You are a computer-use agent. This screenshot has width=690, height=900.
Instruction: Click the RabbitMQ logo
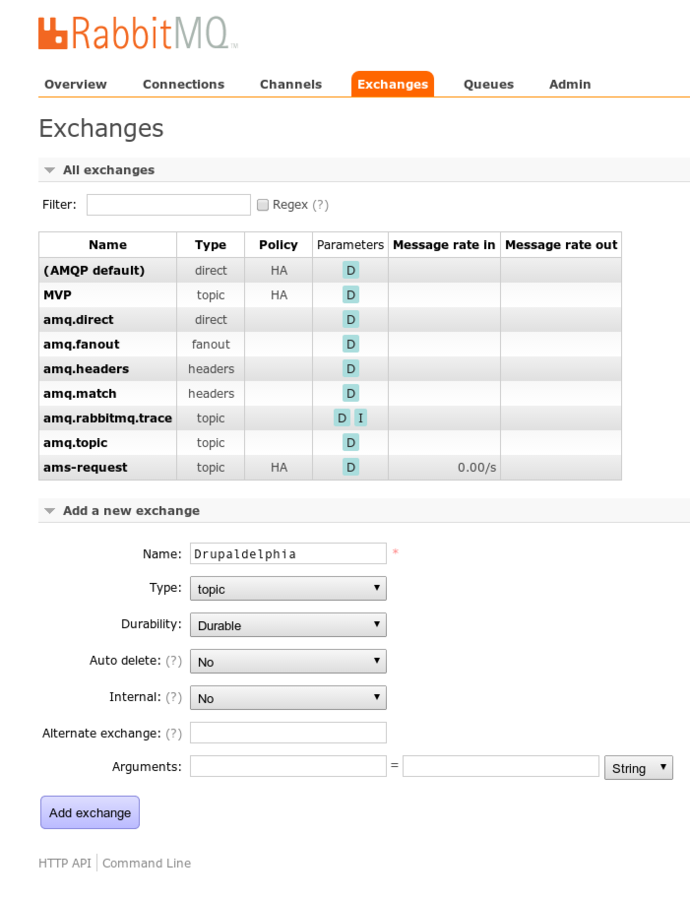point(138,33)
